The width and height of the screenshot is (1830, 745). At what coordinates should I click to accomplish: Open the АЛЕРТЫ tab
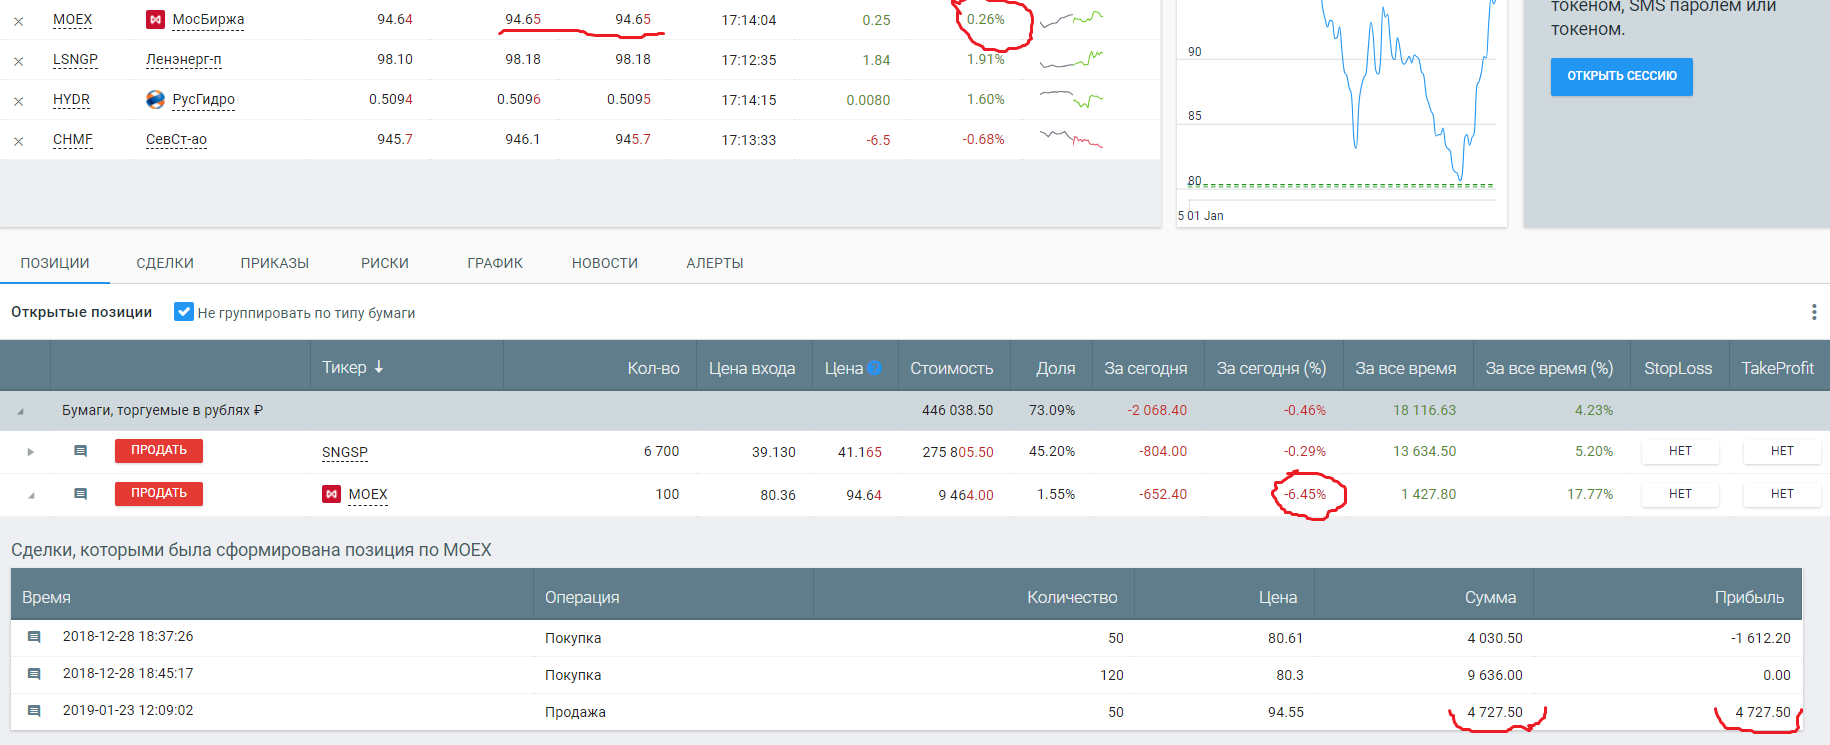(x=715, y=263)
